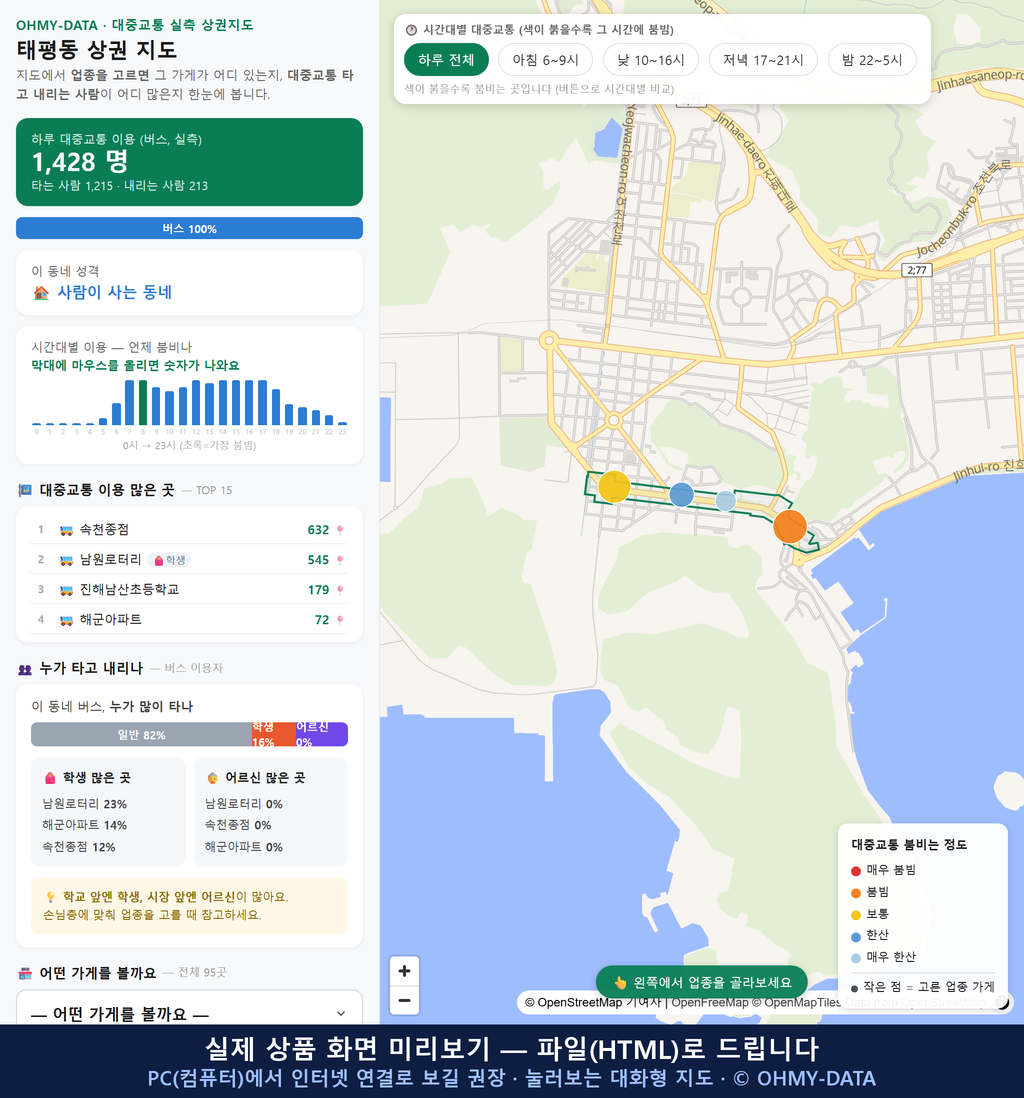
Task: Switch to 저녁 17~21시 time filter
Action: (763, 60)
